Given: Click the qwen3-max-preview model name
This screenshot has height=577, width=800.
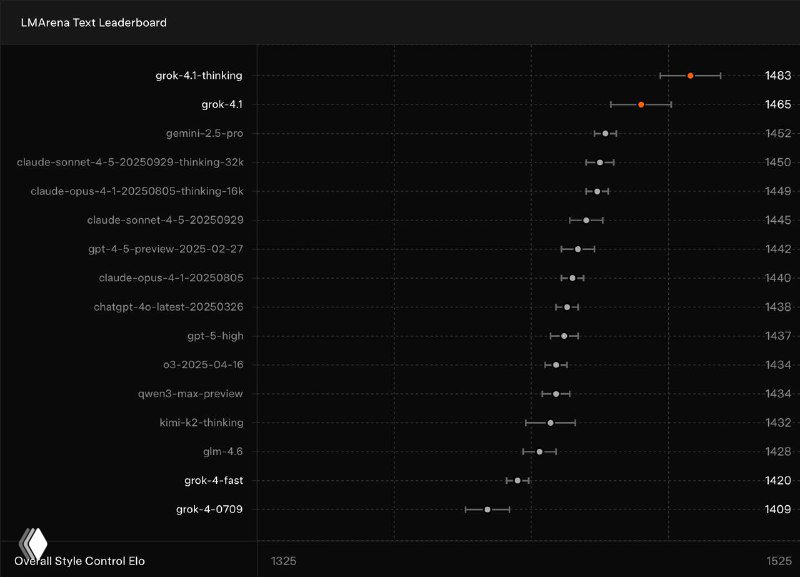Looking at the screenshot, I should point(190,394).
